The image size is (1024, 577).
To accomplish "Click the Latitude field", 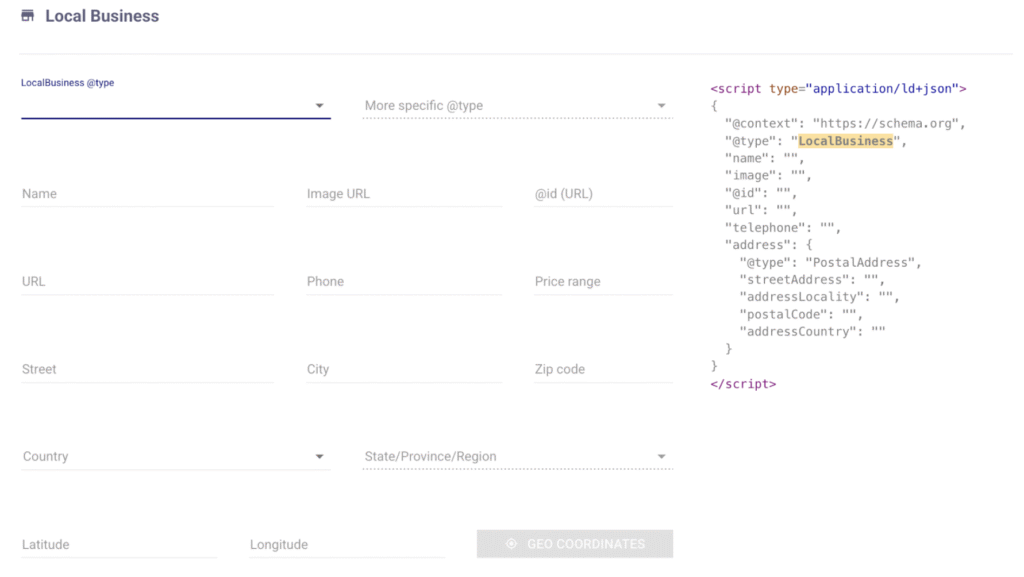I will tap(119, 544).
